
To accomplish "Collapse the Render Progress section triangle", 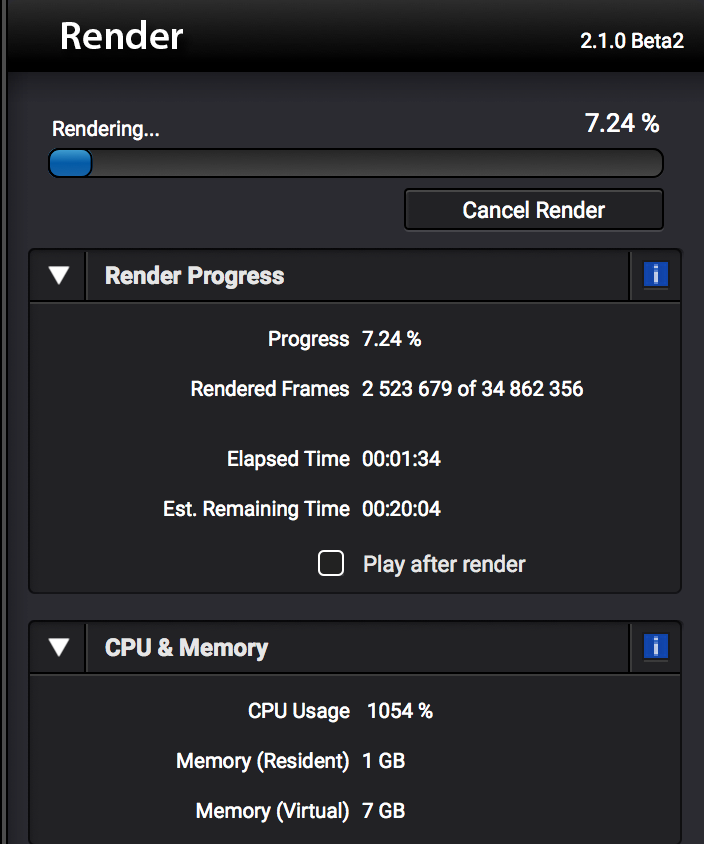I will (x=59, y=275).
